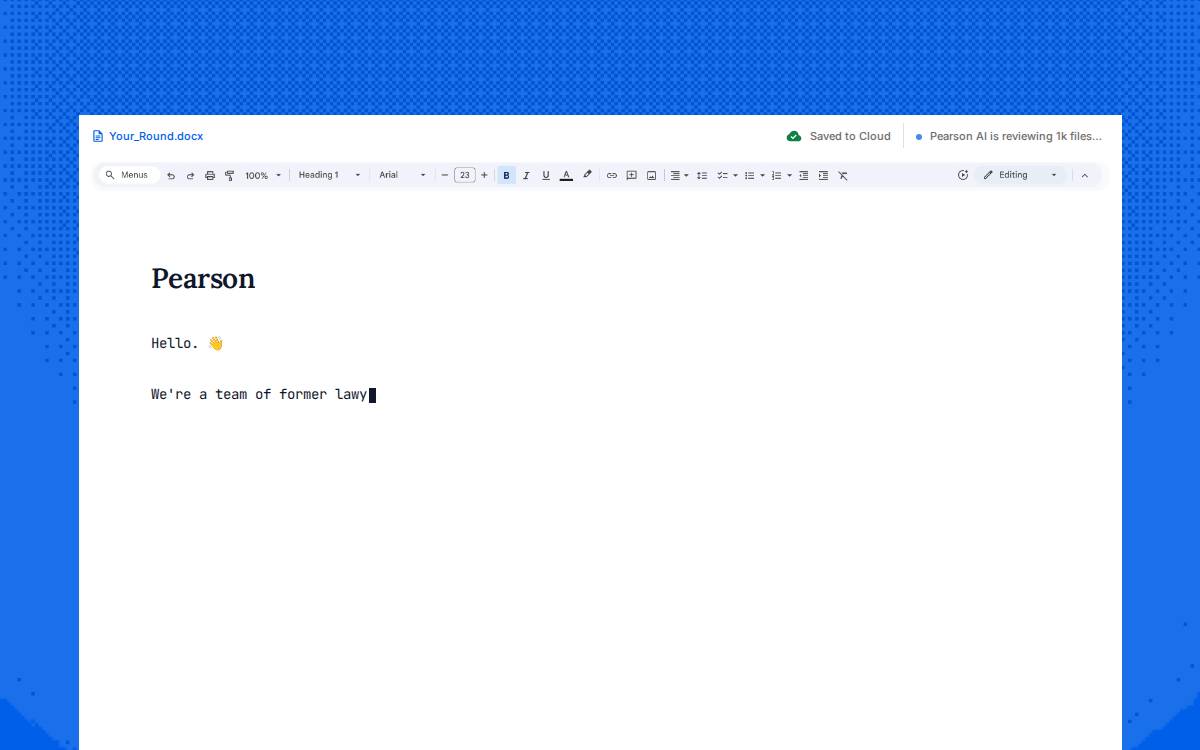Decrease the indent

(x=804, y=175)
